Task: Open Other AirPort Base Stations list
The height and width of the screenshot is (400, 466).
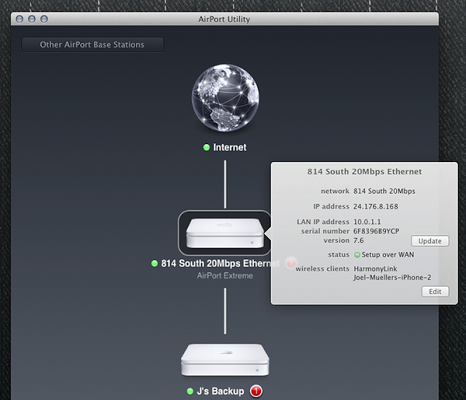Action: pyautogui.click(x=92, y=44)
